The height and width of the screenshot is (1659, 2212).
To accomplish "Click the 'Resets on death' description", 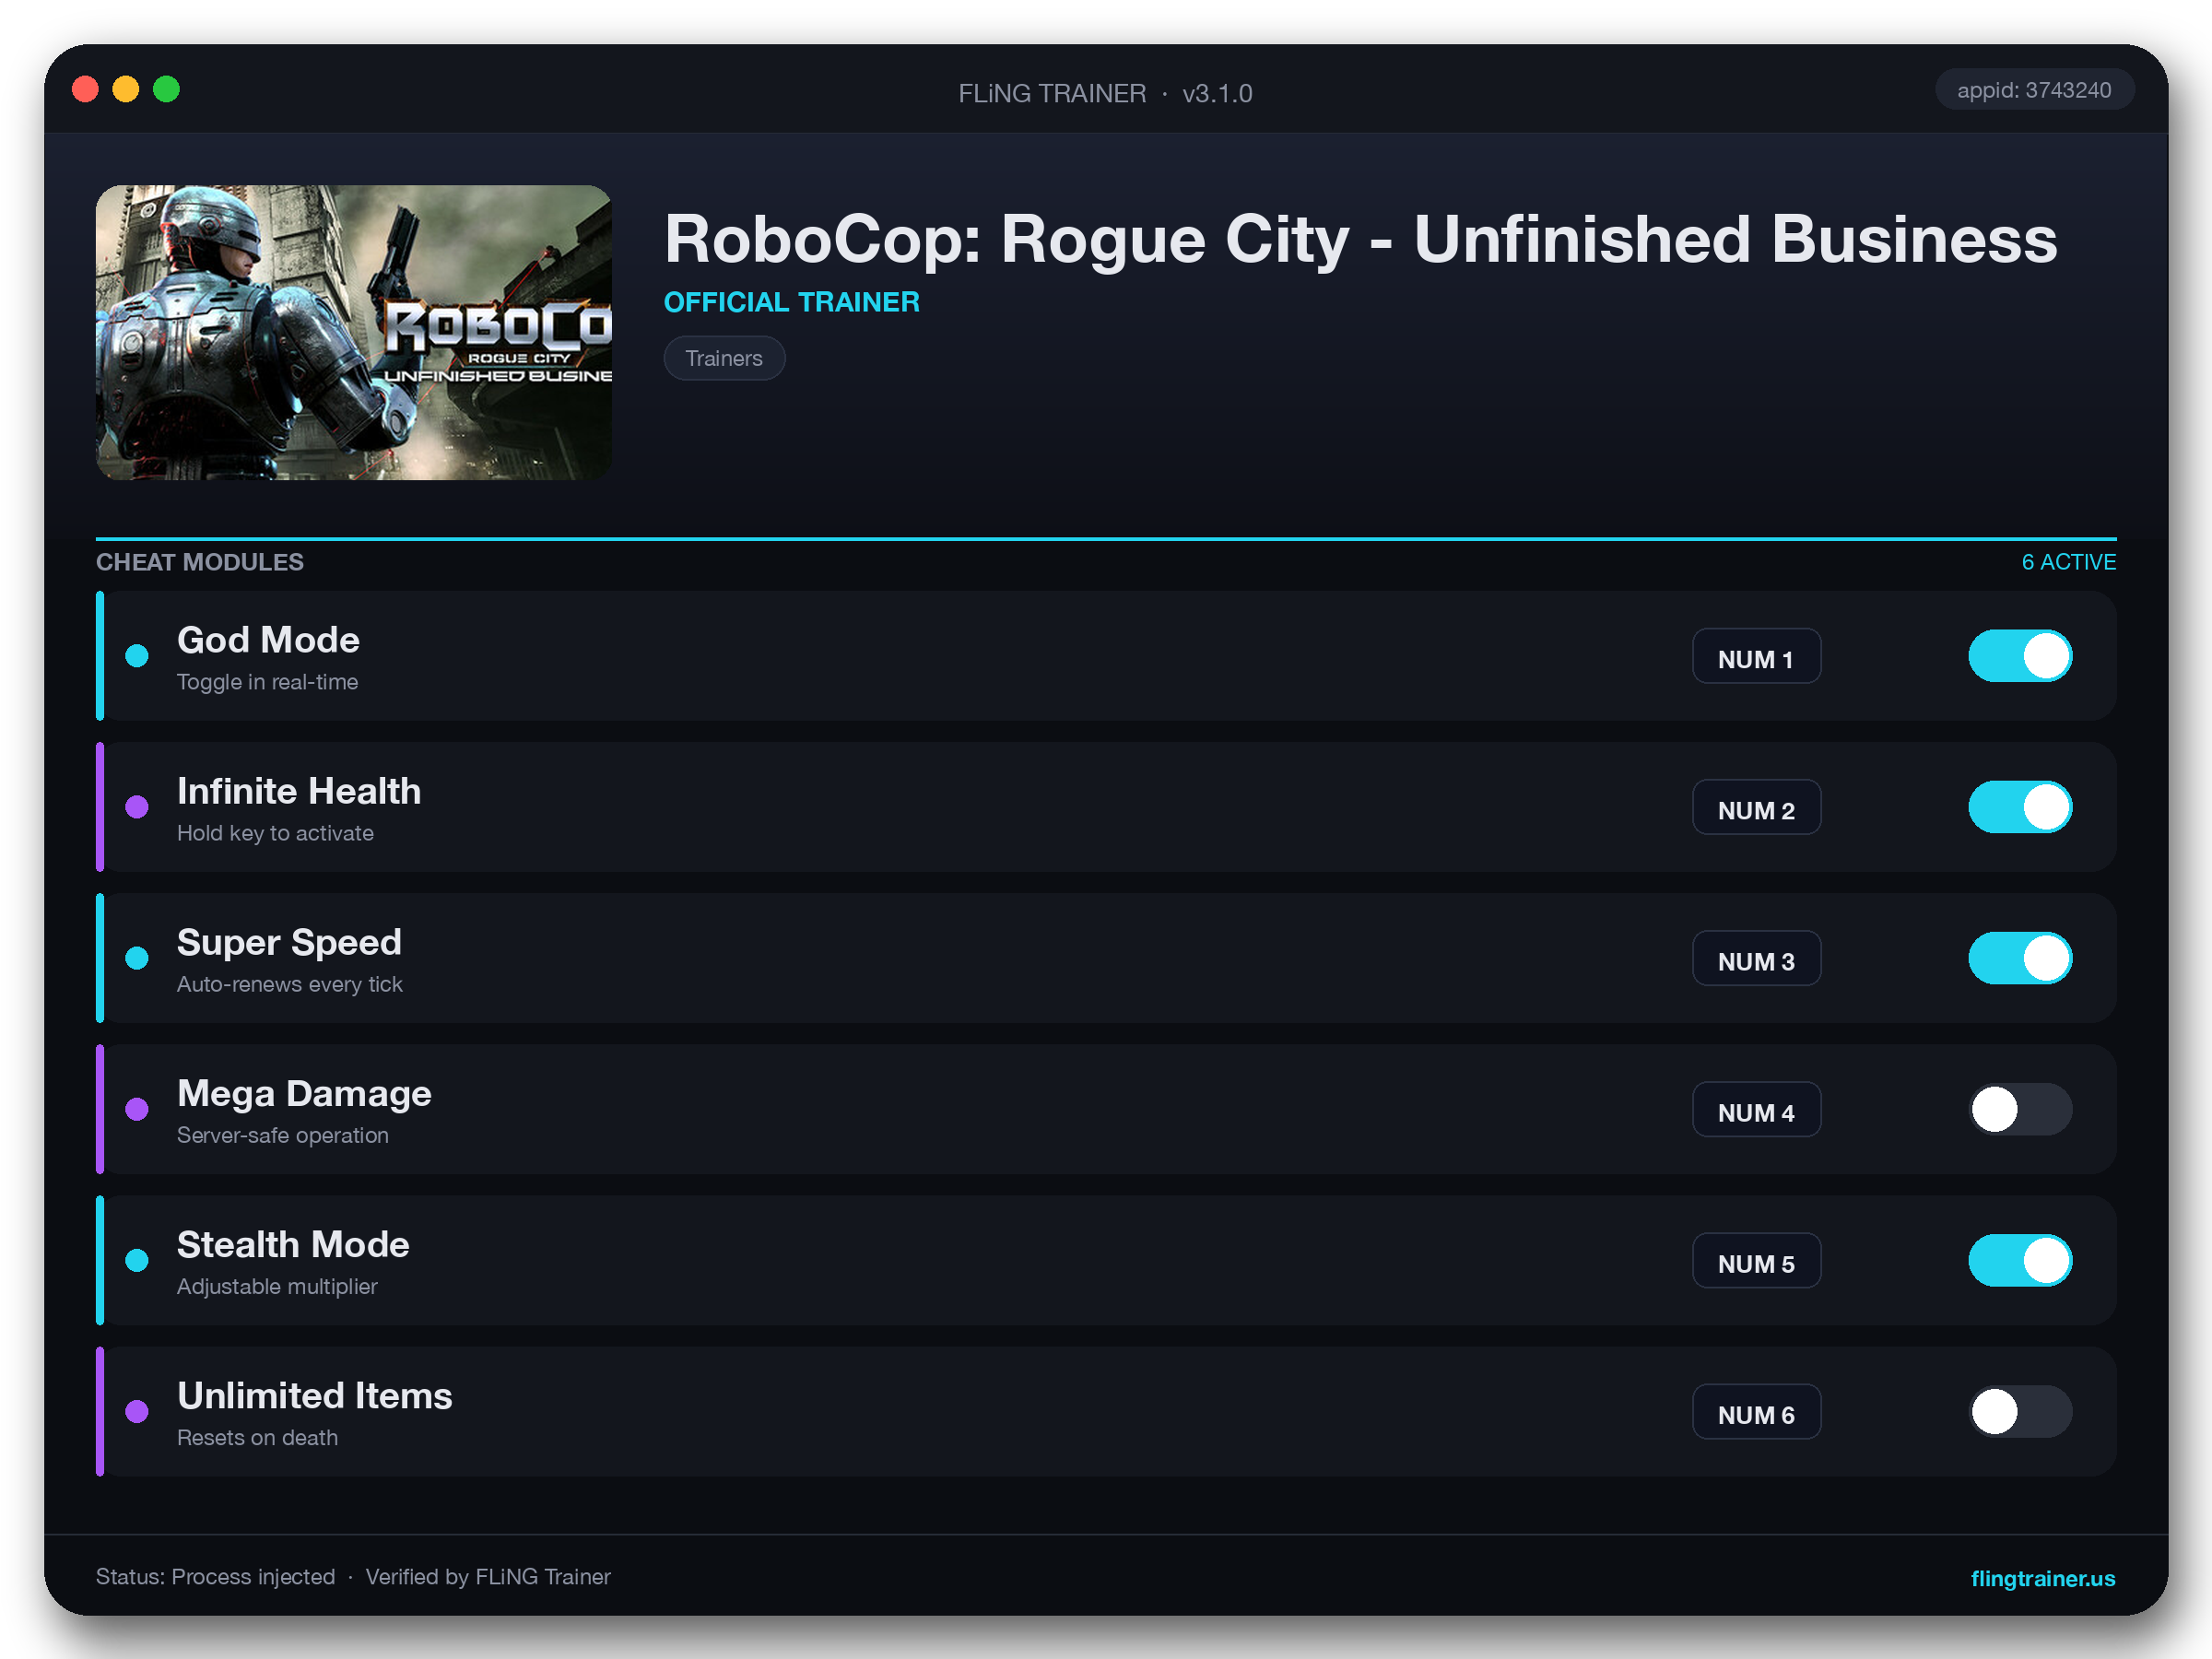I will (257, 1437).
